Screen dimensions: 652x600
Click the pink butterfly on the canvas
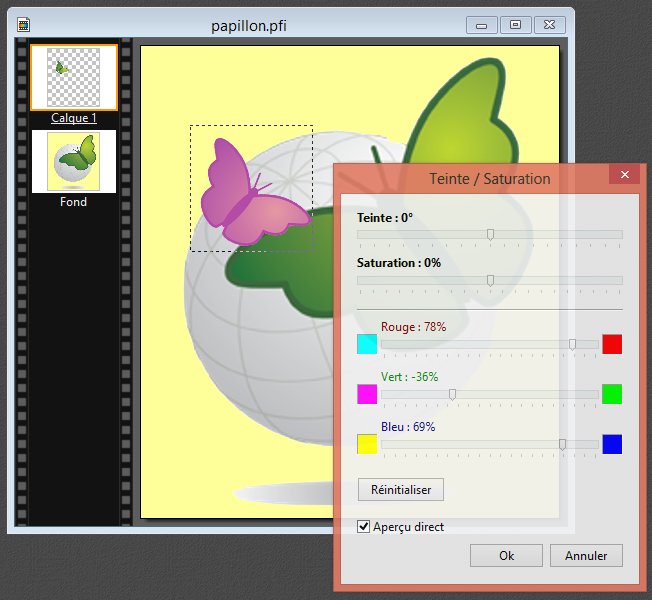click(x=250, y=195)
